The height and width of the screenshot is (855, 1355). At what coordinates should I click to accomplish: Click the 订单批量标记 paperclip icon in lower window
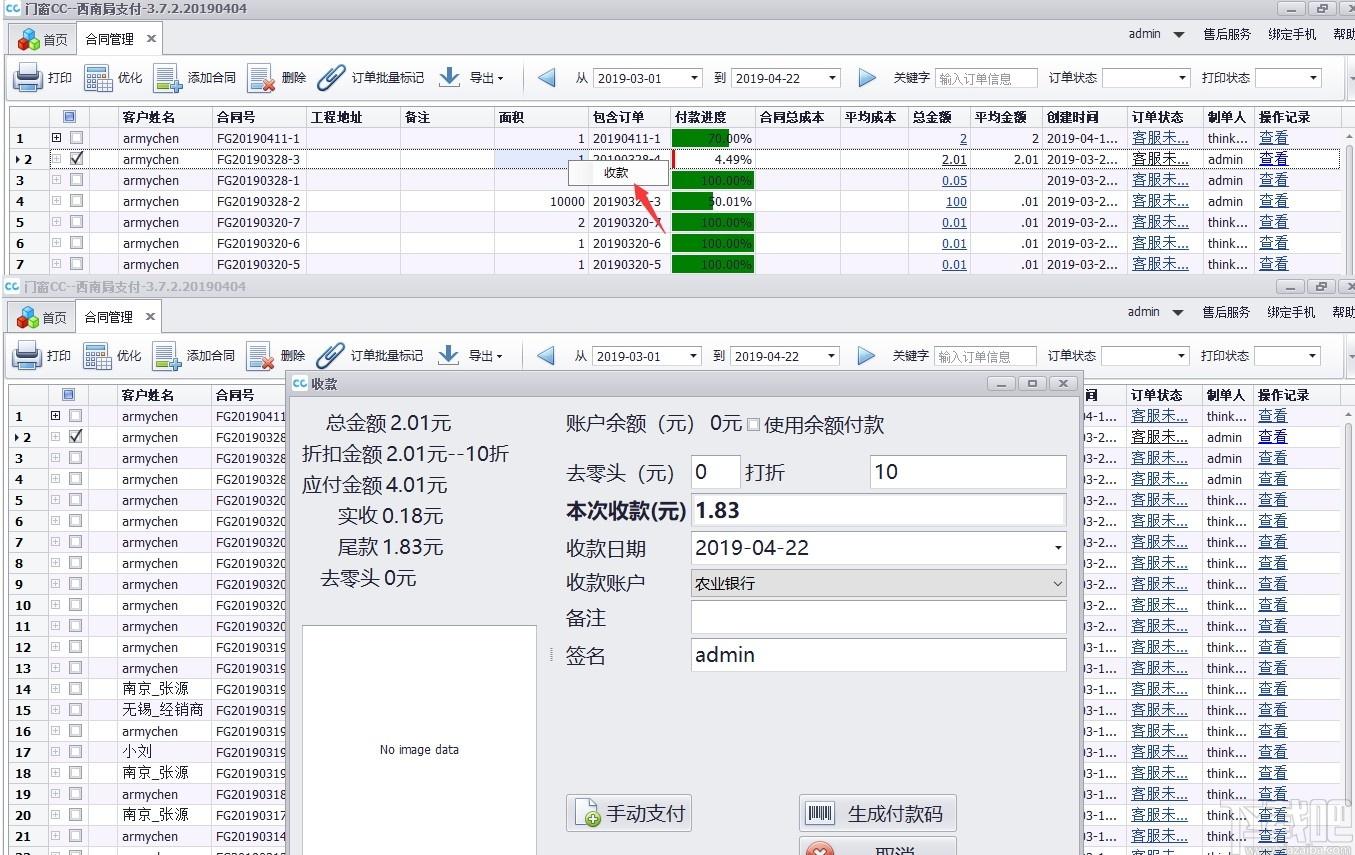coord(331,355)
